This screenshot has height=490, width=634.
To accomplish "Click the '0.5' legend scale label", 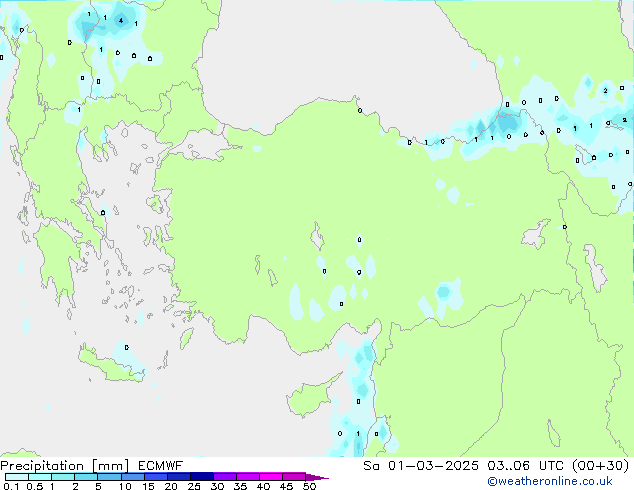I will tap(35, 486).
